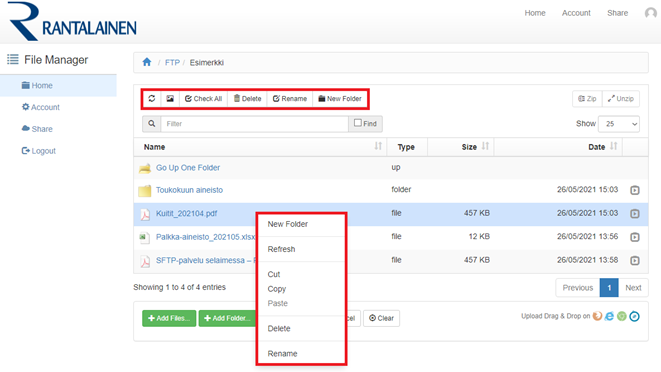
Task: Click action icon in Kuitit_202104.pdf row
Action: pyautogui.click(x=634, y=214)
